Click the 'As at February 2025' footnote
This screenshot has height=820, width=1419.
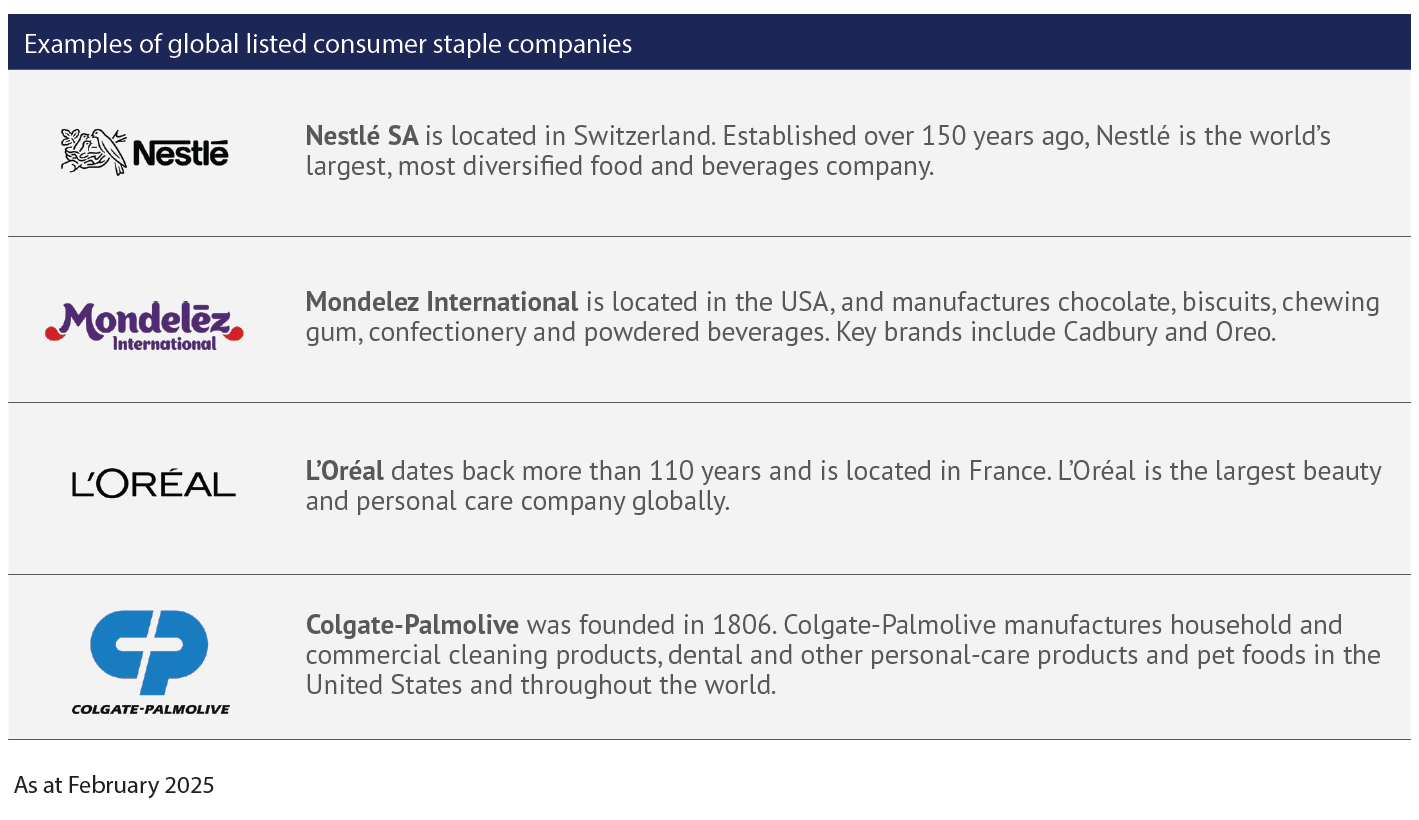(x=114, y=785)
